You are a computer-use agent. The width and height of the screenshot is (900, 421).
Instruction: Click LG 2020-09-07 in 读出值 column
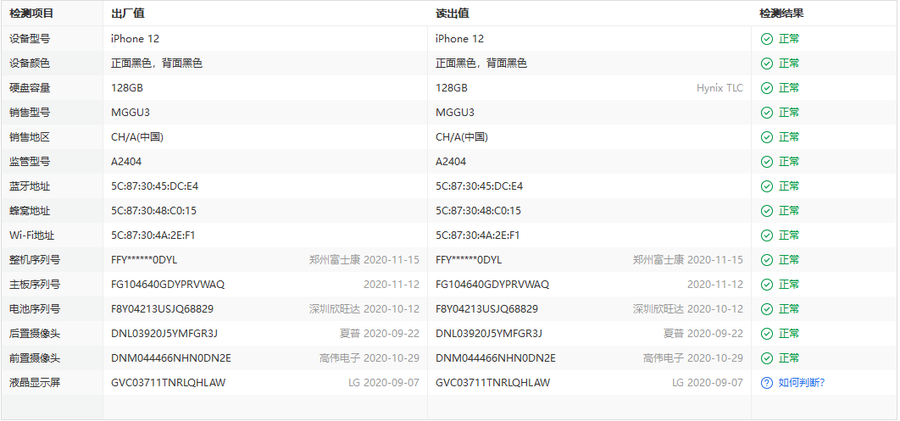pyautogui.click(x=708, y=383)
